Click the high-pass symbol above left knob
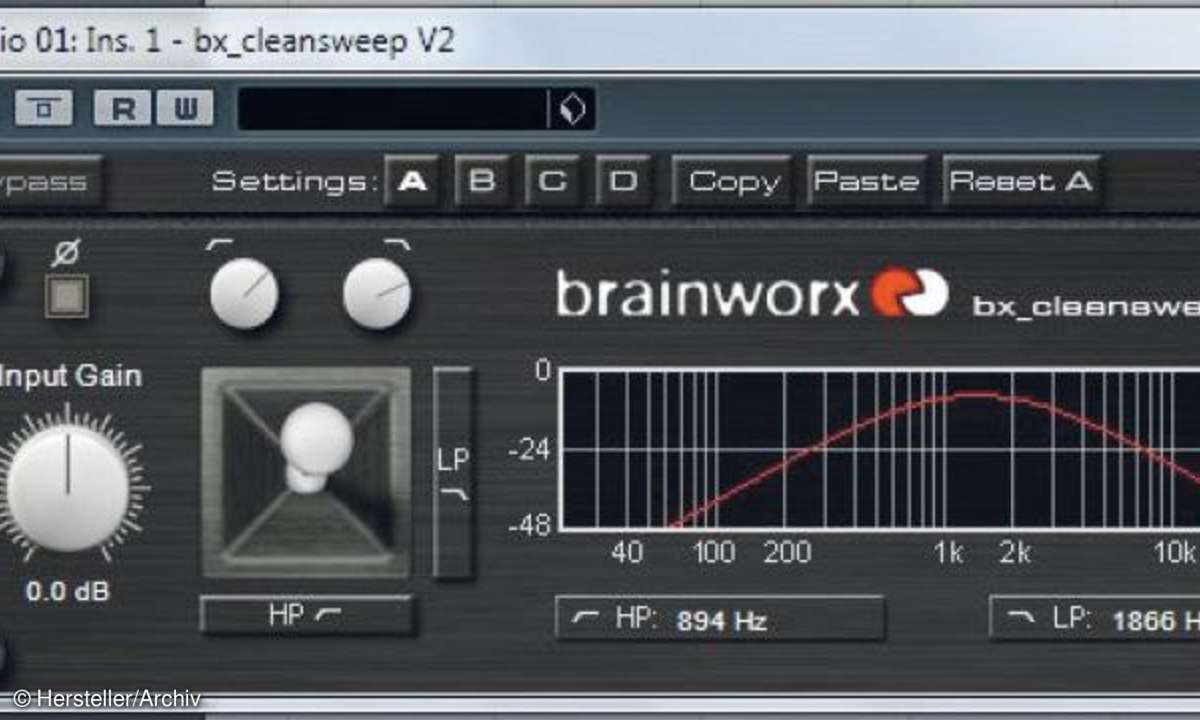The height and width of the screenshot is (720, 1200). [219, 243]
